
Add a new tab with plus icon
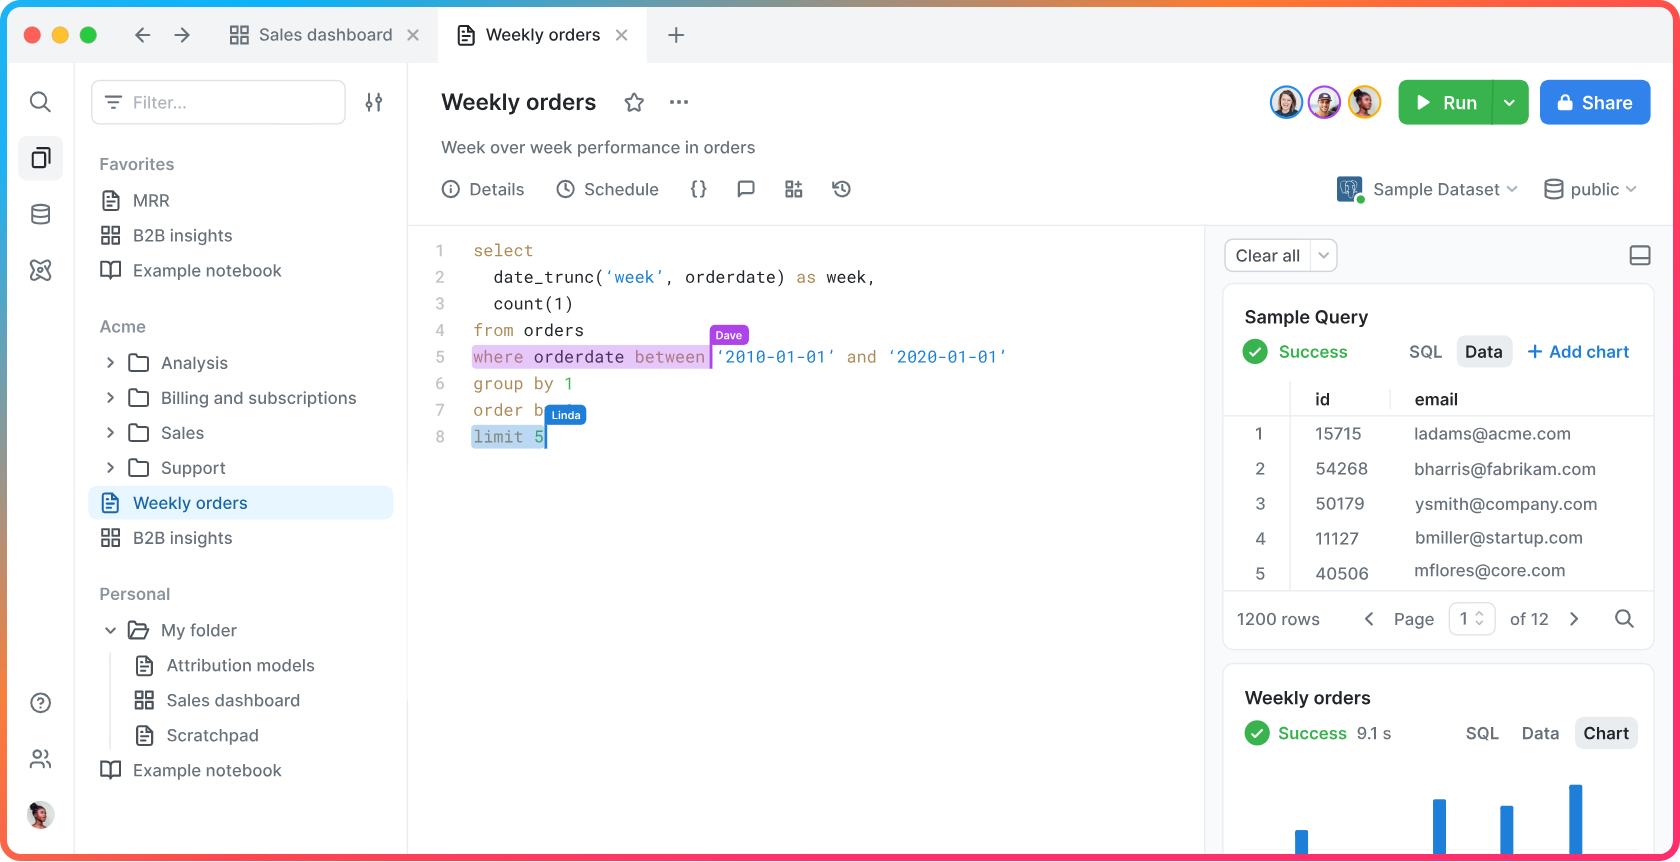click(676, 35)
